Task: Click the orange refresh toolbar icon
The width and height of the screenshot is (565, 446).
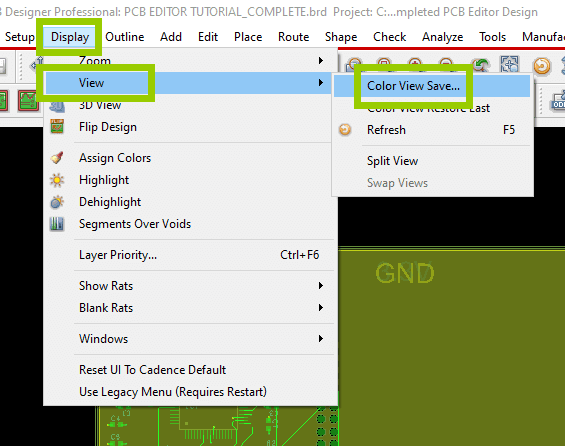Action: point(542,66)
